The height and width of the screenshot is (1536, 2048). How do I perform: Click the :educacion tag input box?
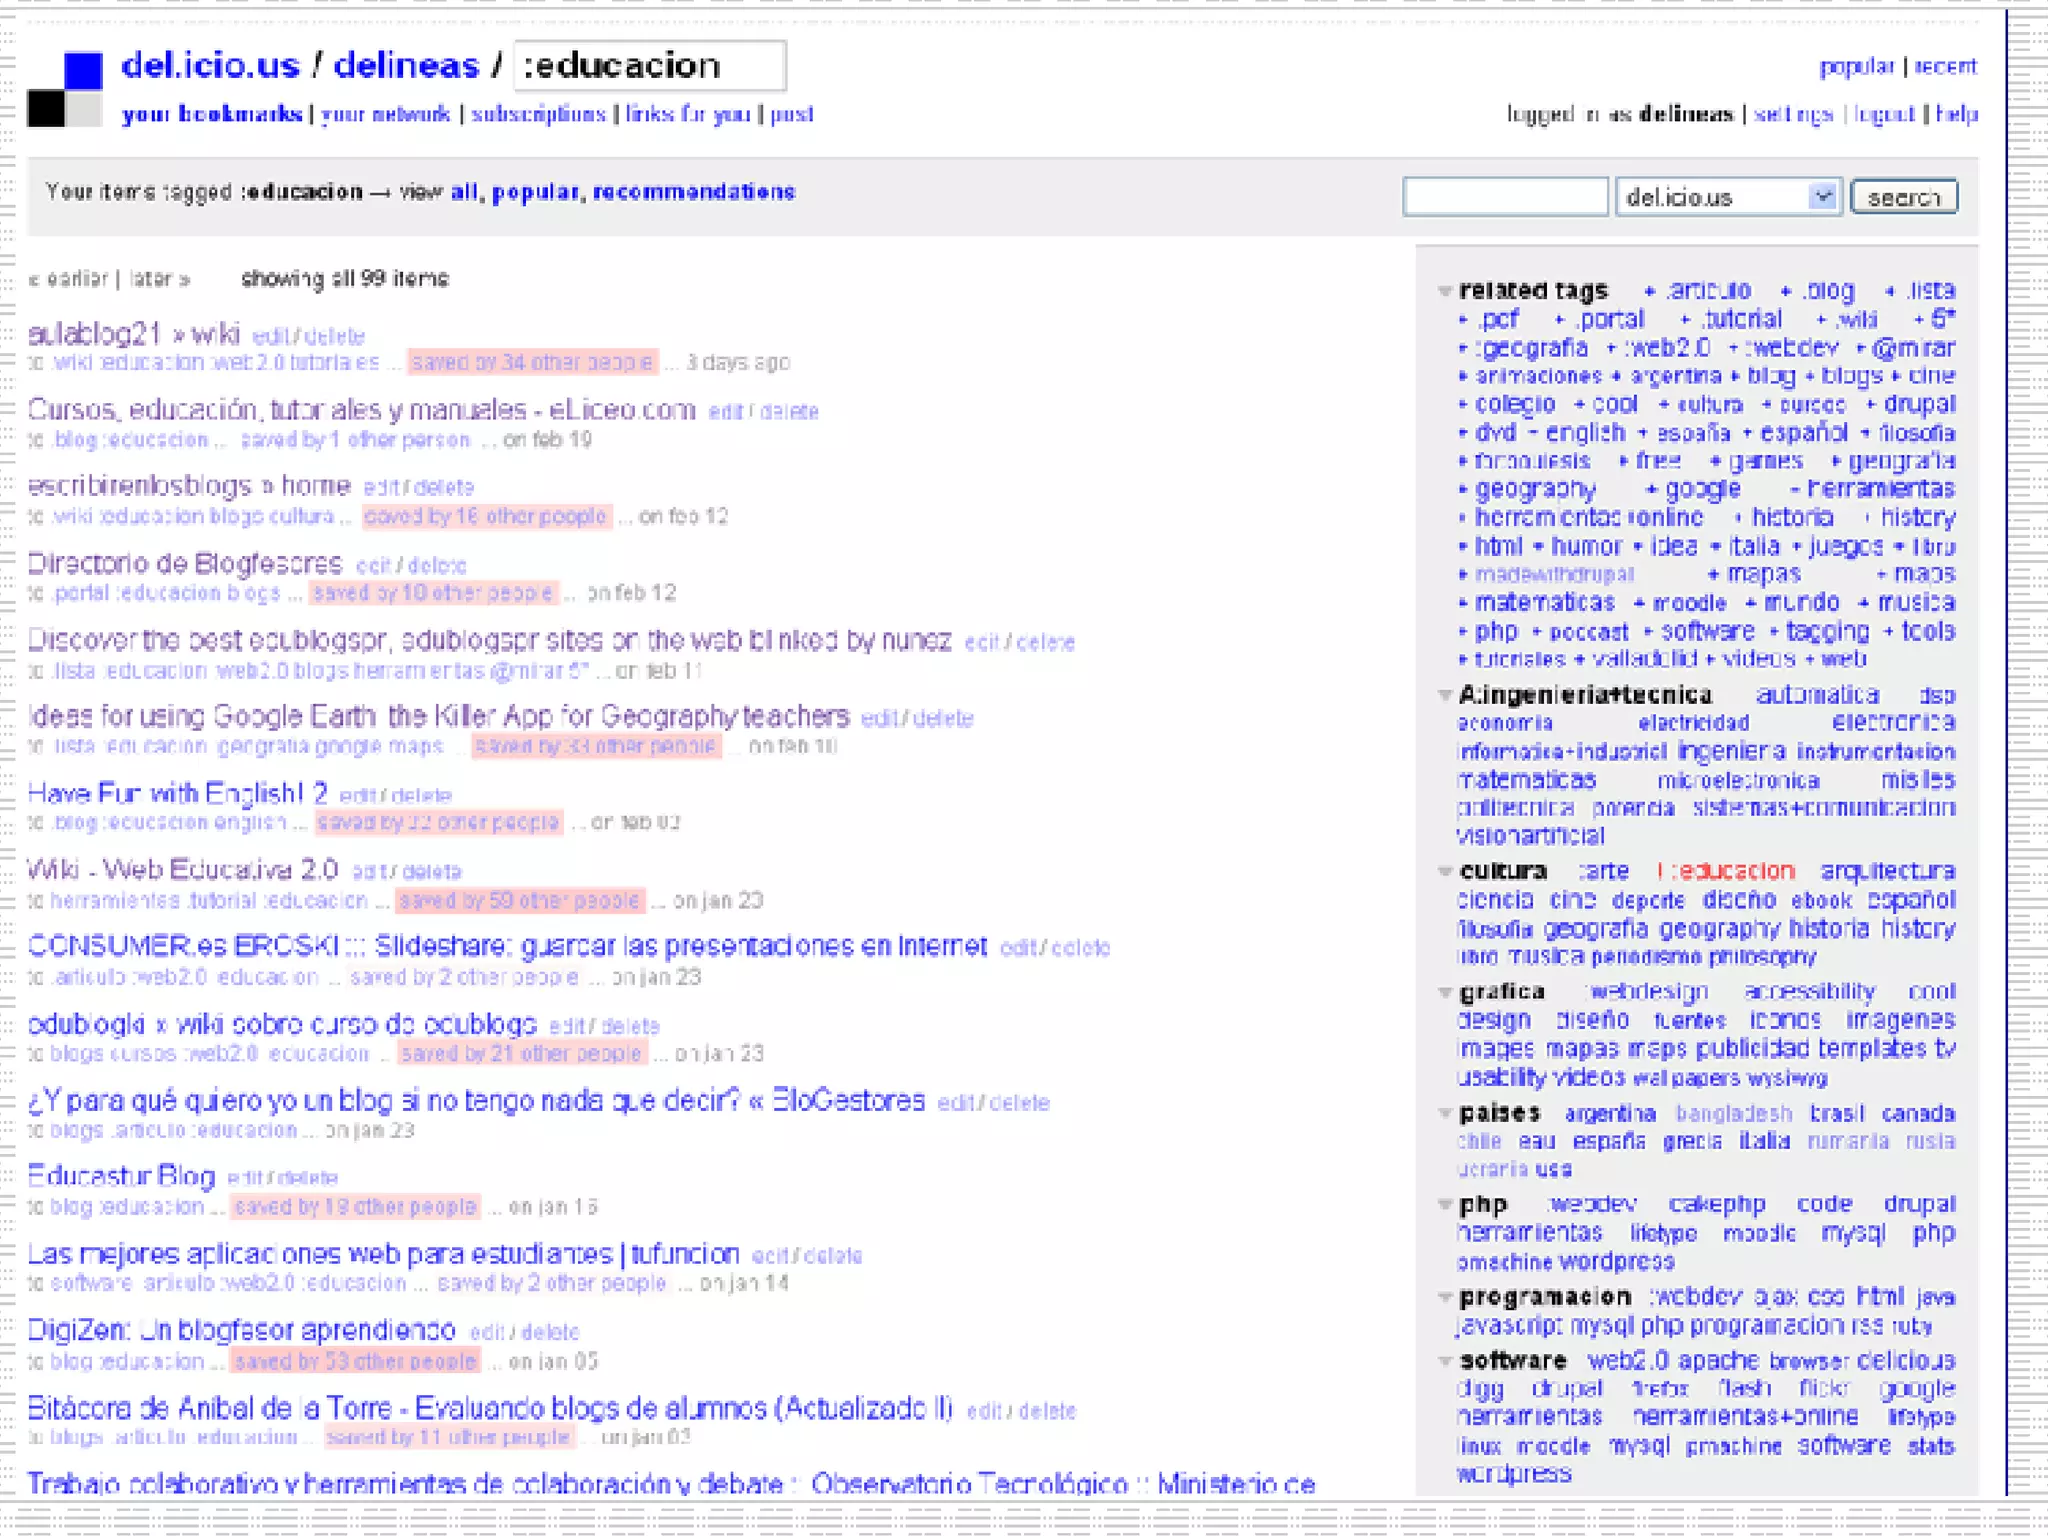click(x=649, y=66)
